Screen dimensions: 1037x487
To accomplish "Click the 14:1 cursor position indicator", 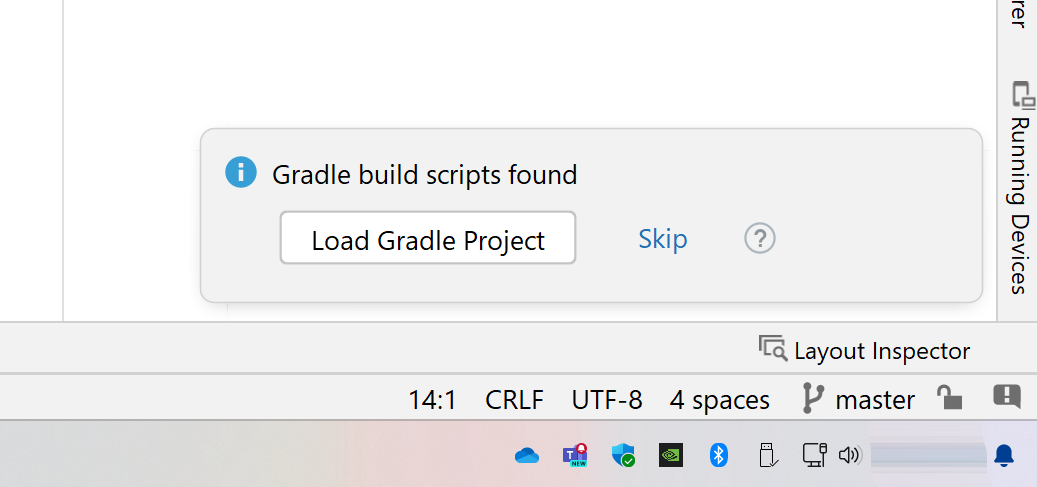I will (x=432, y=400).
